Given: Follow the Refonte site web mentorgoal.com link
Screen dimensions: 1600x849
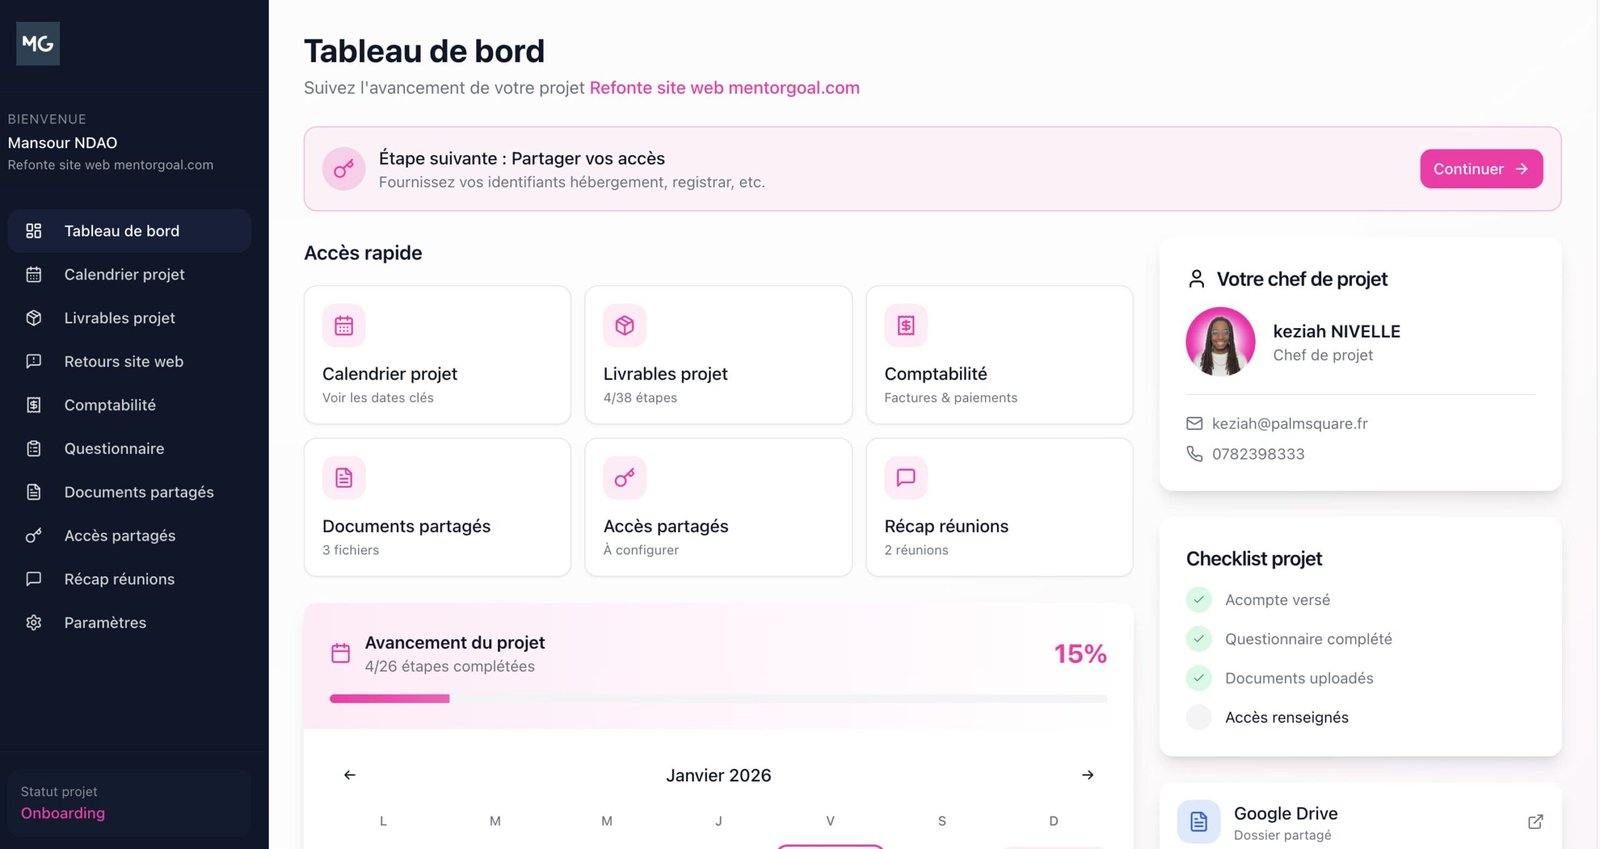Looking at the screenshot, I should click(724, 88).
